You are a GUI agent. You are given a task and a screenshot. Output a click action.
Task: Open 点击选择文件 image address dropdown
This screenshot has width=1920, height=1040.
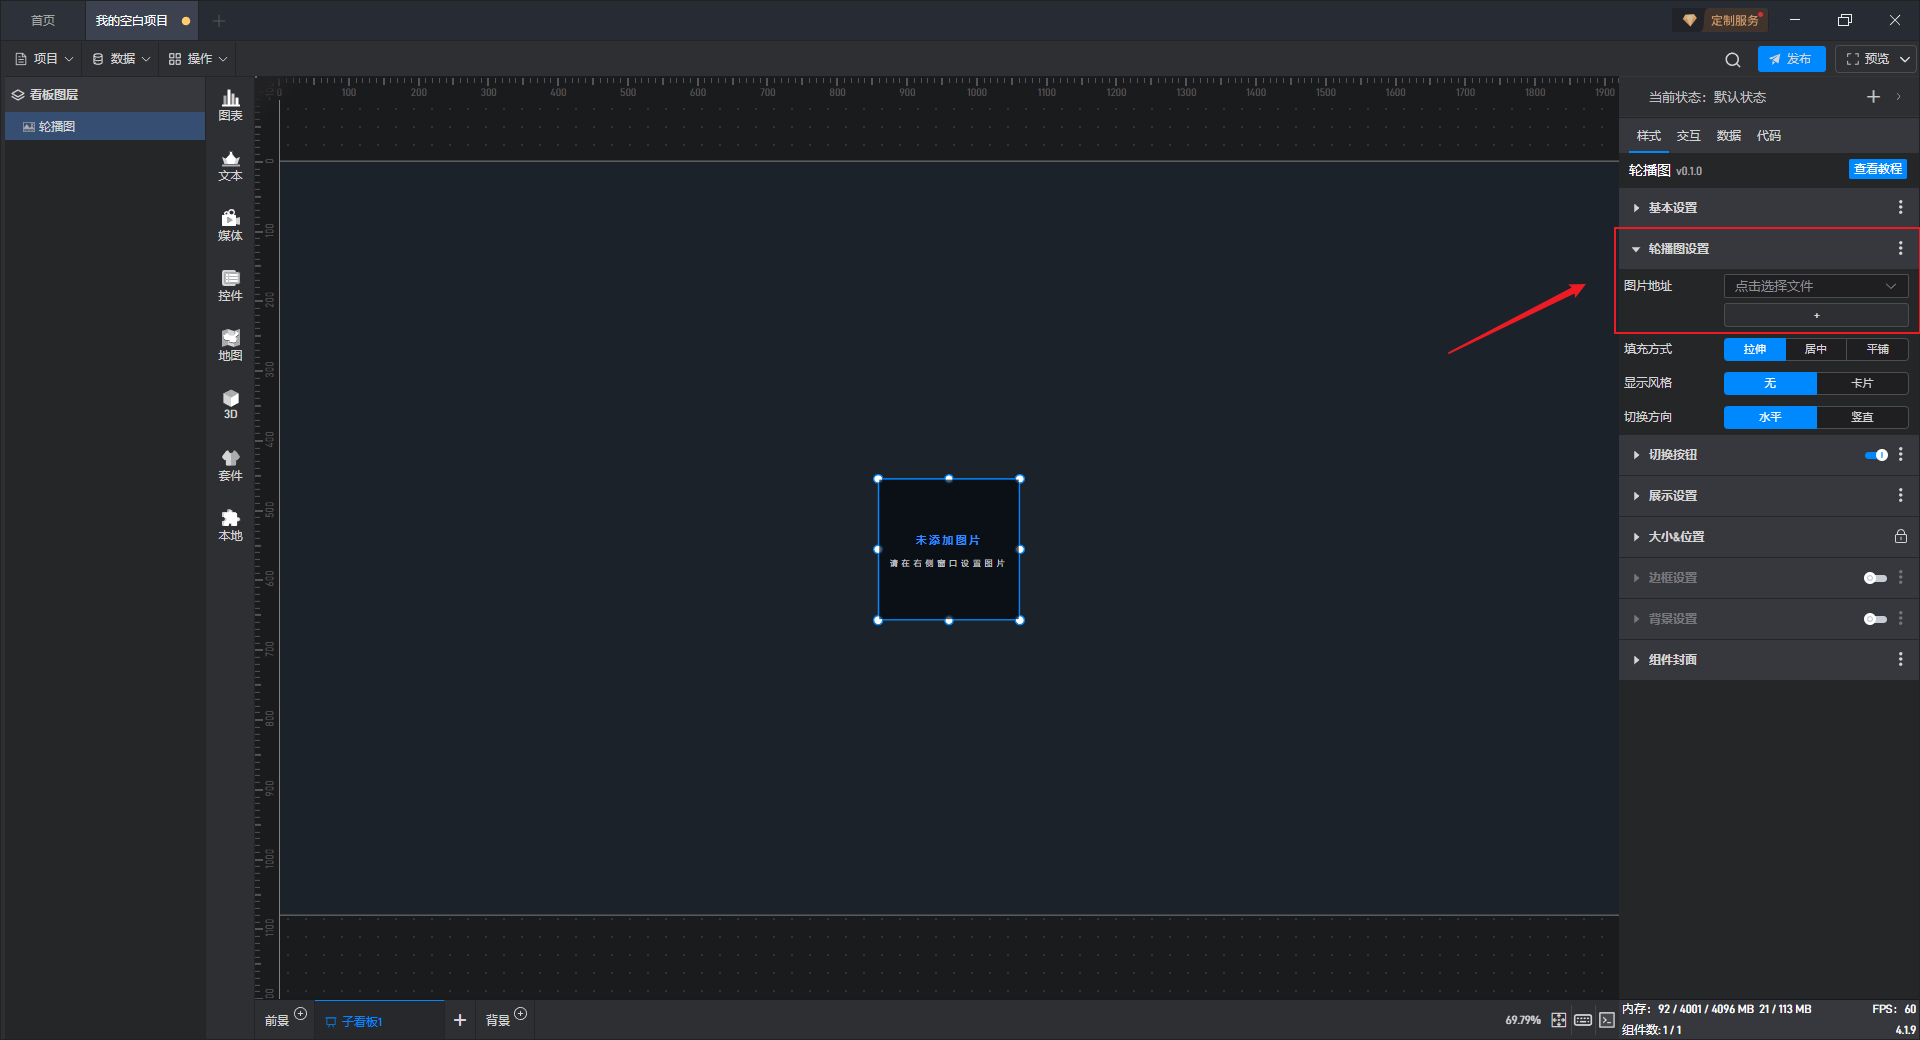coord(1816,286)
